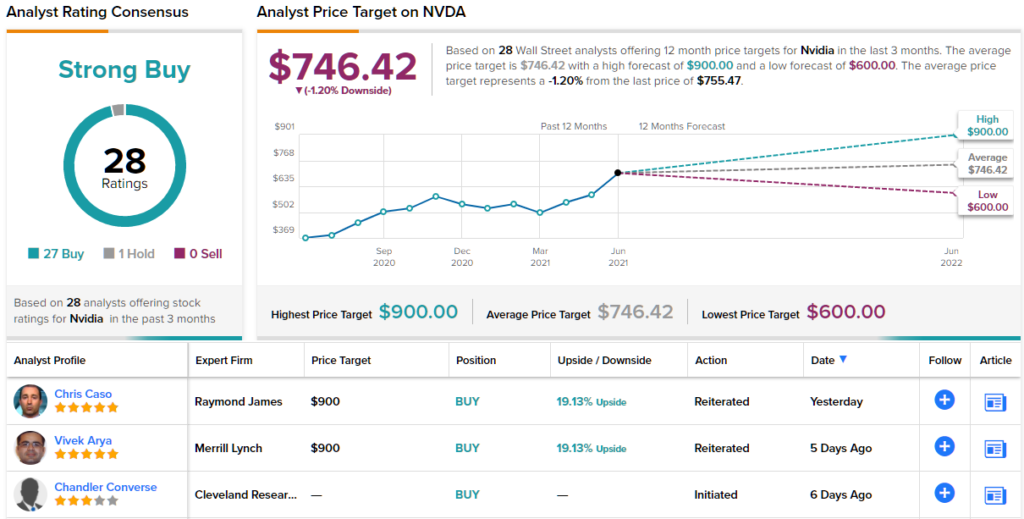Click the gray Hold legend swatch
Image resolution: width=1024 pixels, height=519 pixels.
click(x=109, y=254)
